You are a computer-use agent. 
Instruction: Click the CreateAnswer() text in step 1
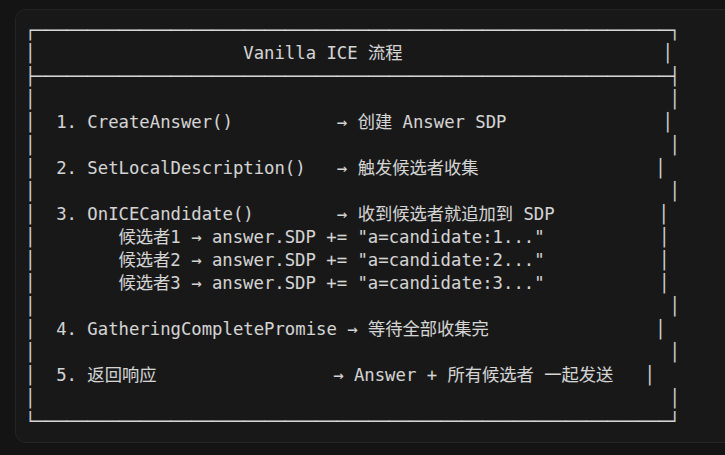[x=159, y=122]
